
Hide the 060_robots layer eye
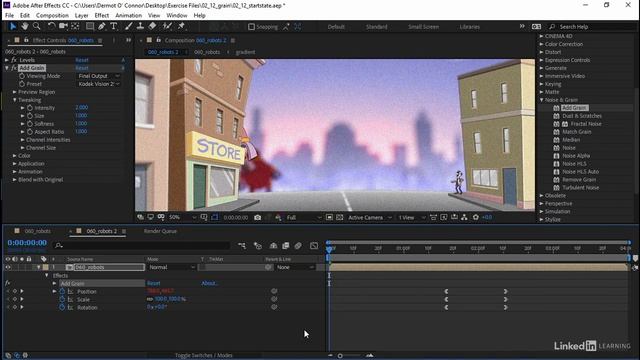coord(8,267)
